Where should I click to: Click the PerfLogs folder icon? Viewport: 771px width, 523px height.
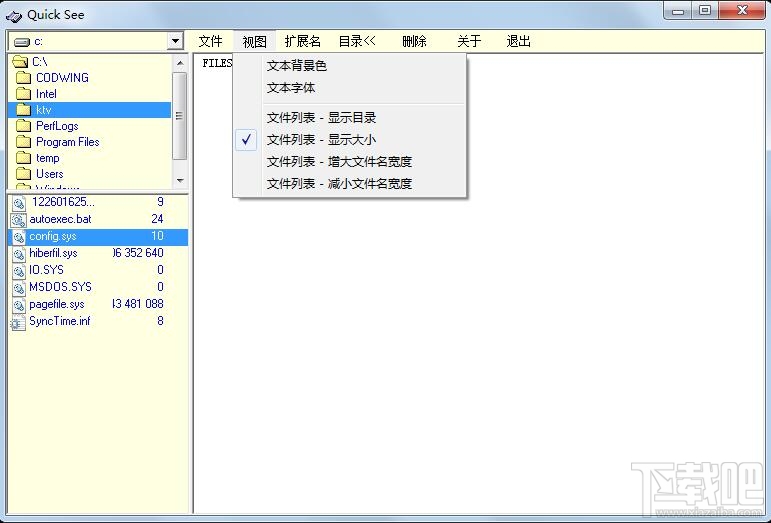(x=23, y=126)
